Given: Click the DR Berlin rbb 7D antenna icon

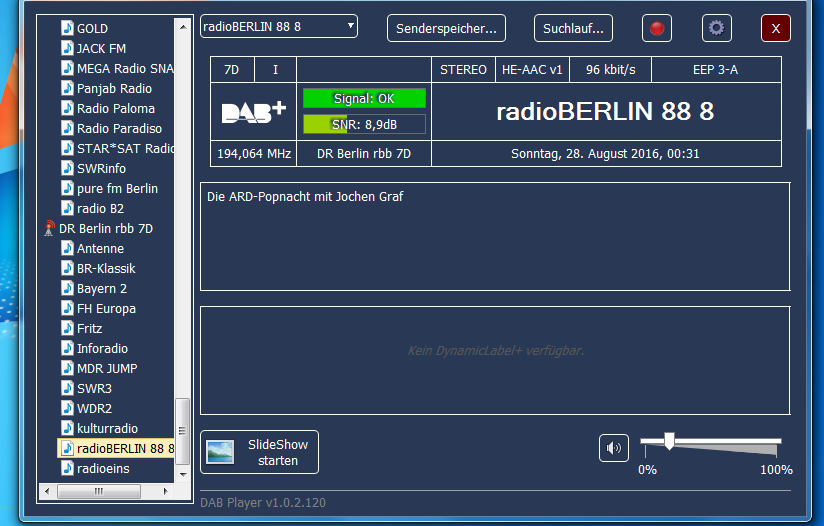Looking at the screenshot, I should tap(49, 228).
